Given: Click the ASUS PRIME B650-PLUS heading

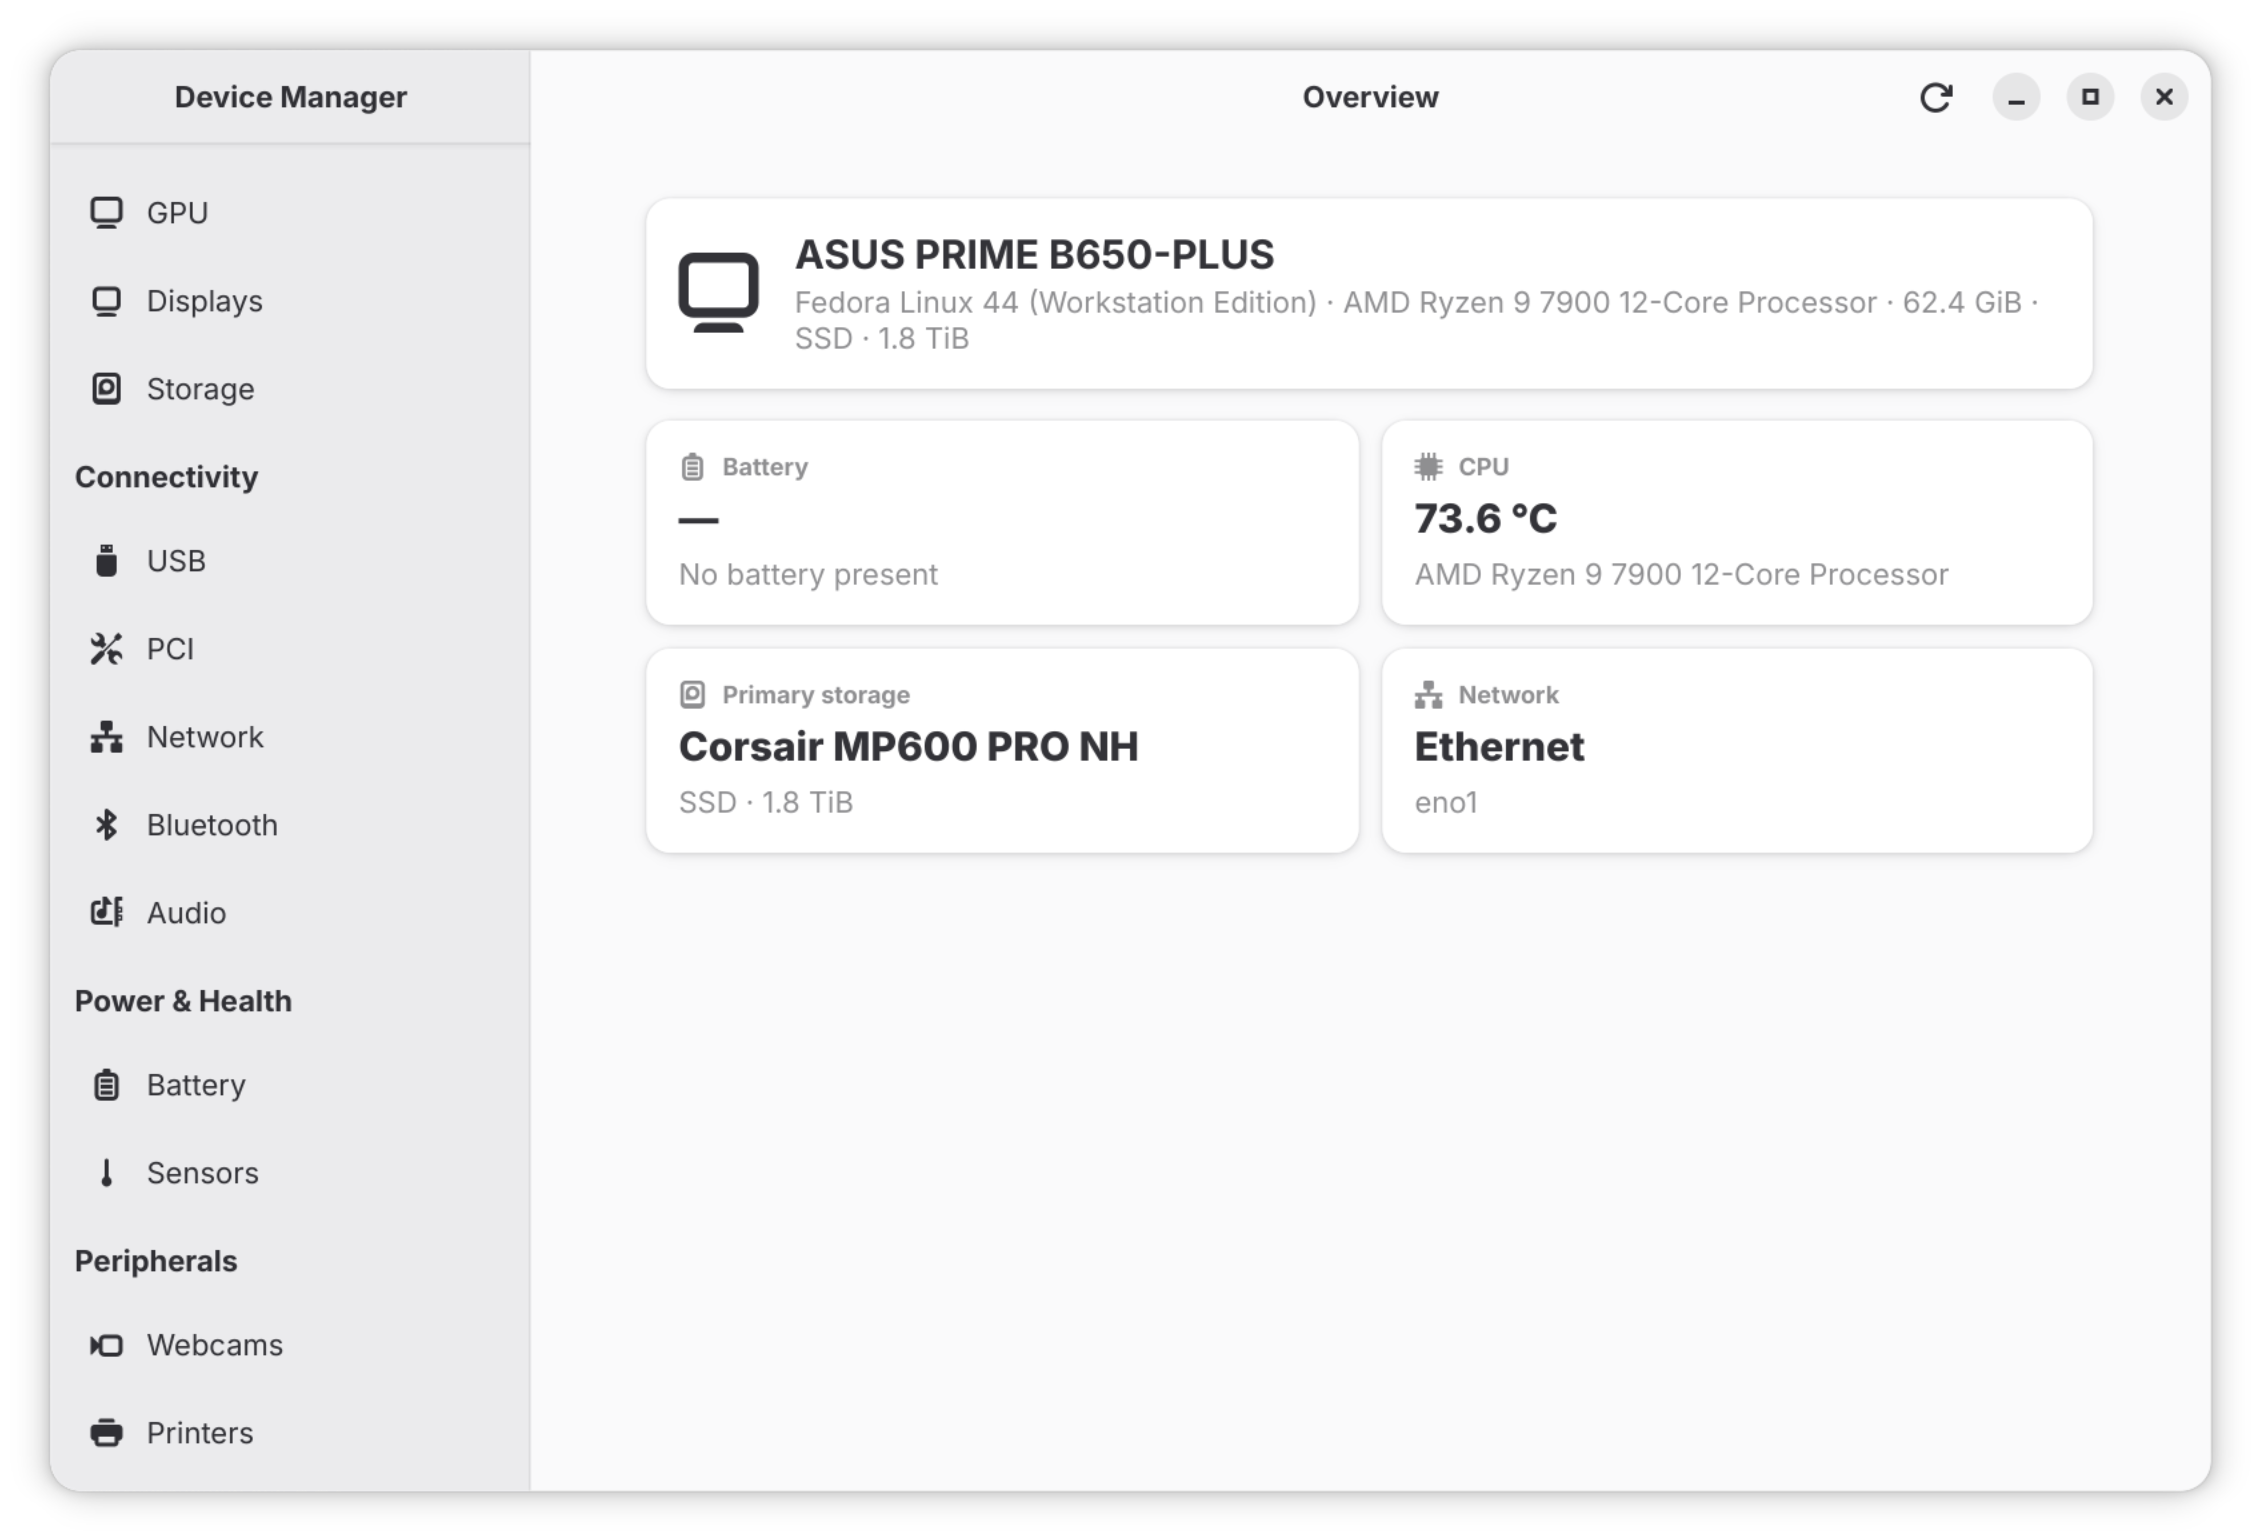Looking at the screenshot, I should coord(1034,254).
